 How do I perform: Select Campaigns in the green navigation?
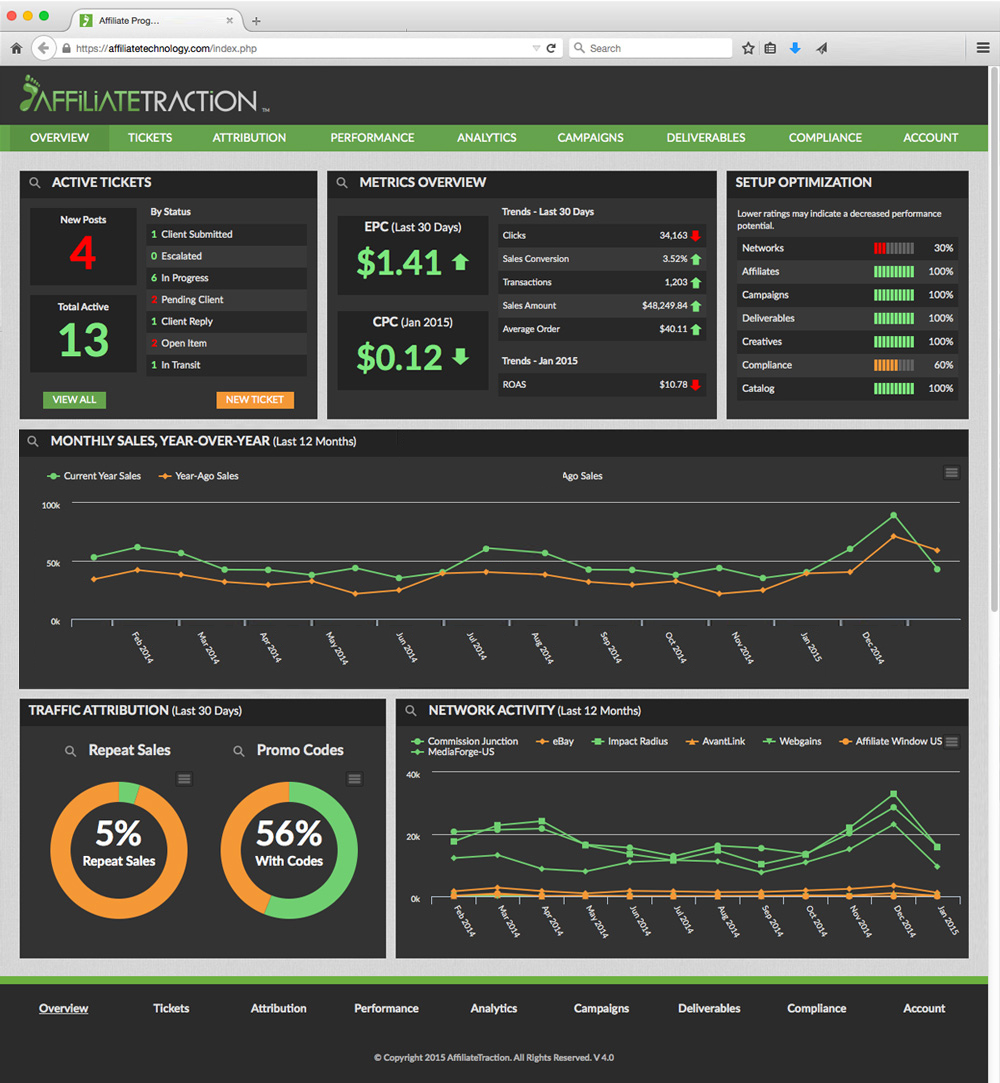point(590,137)
